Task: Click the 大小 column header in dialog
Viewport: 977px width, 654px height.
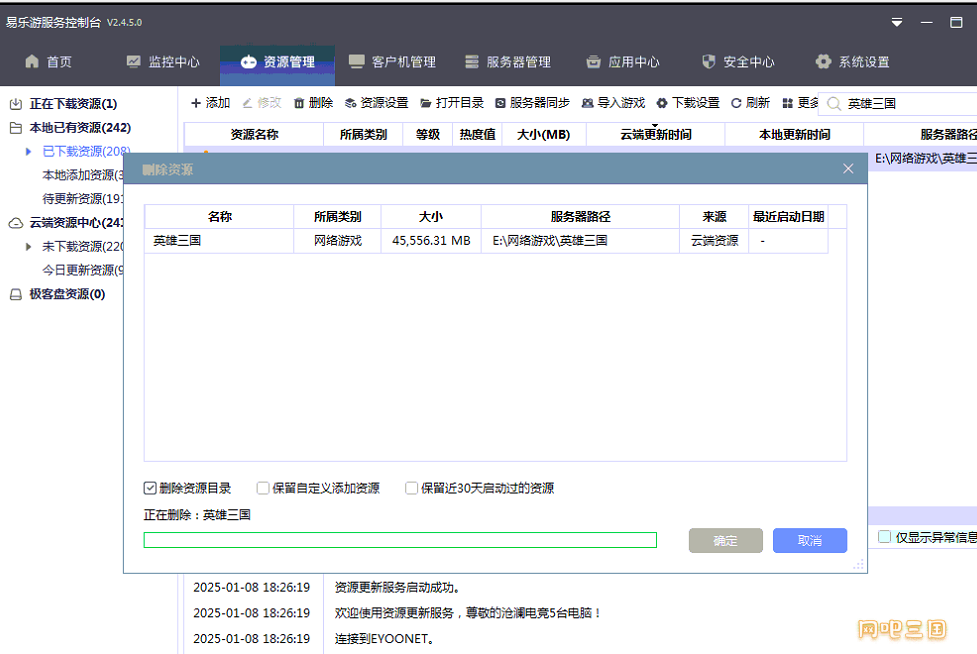Action: (431, 217)
